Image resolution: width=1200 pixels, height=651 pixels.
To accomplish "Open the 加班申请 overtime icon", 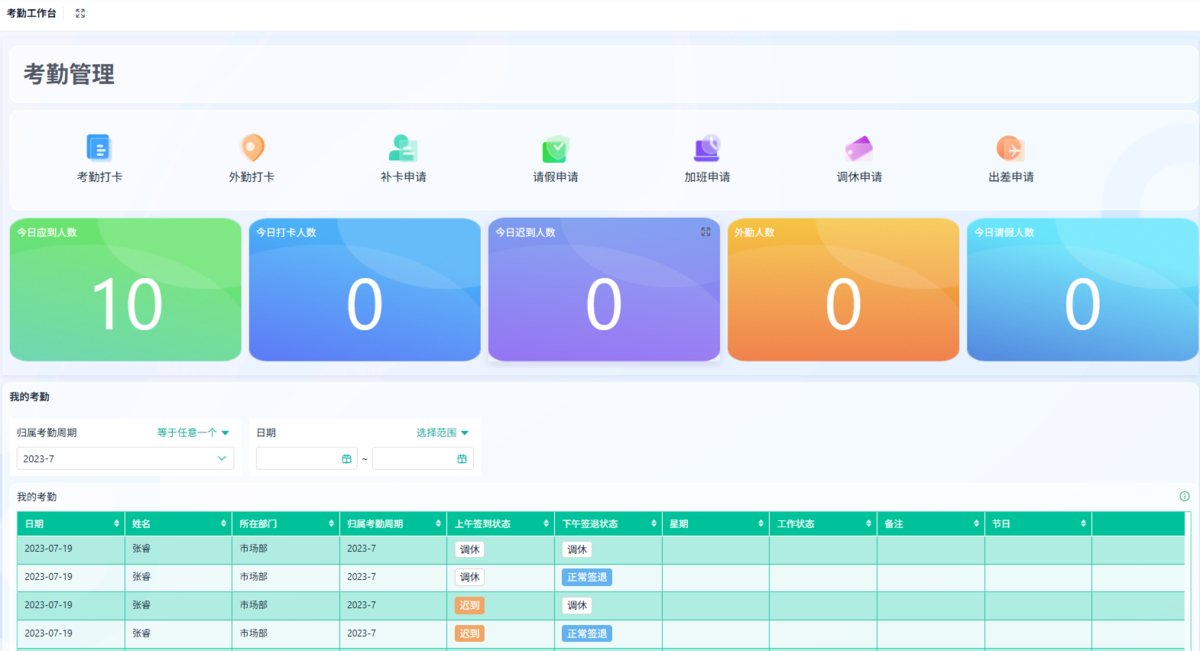I will pyautogui.click(x=707, y=148).
